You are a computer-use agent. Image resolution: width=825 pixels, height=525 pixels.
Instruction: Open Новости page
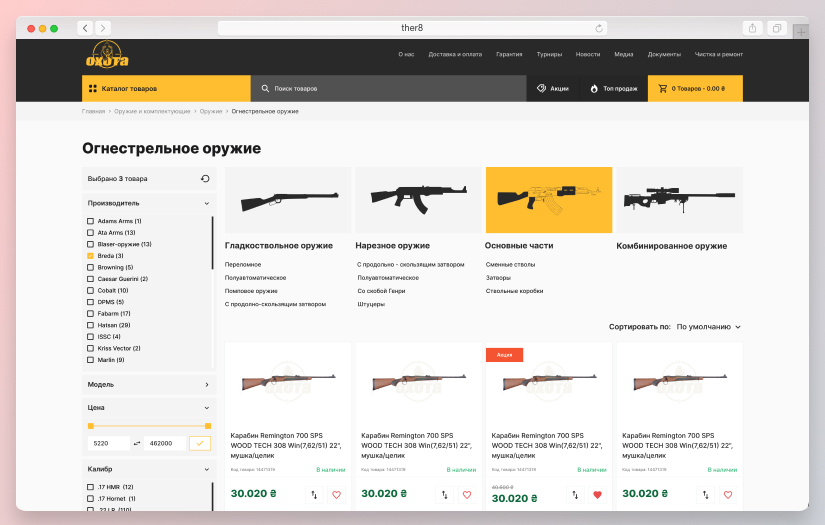588,54
